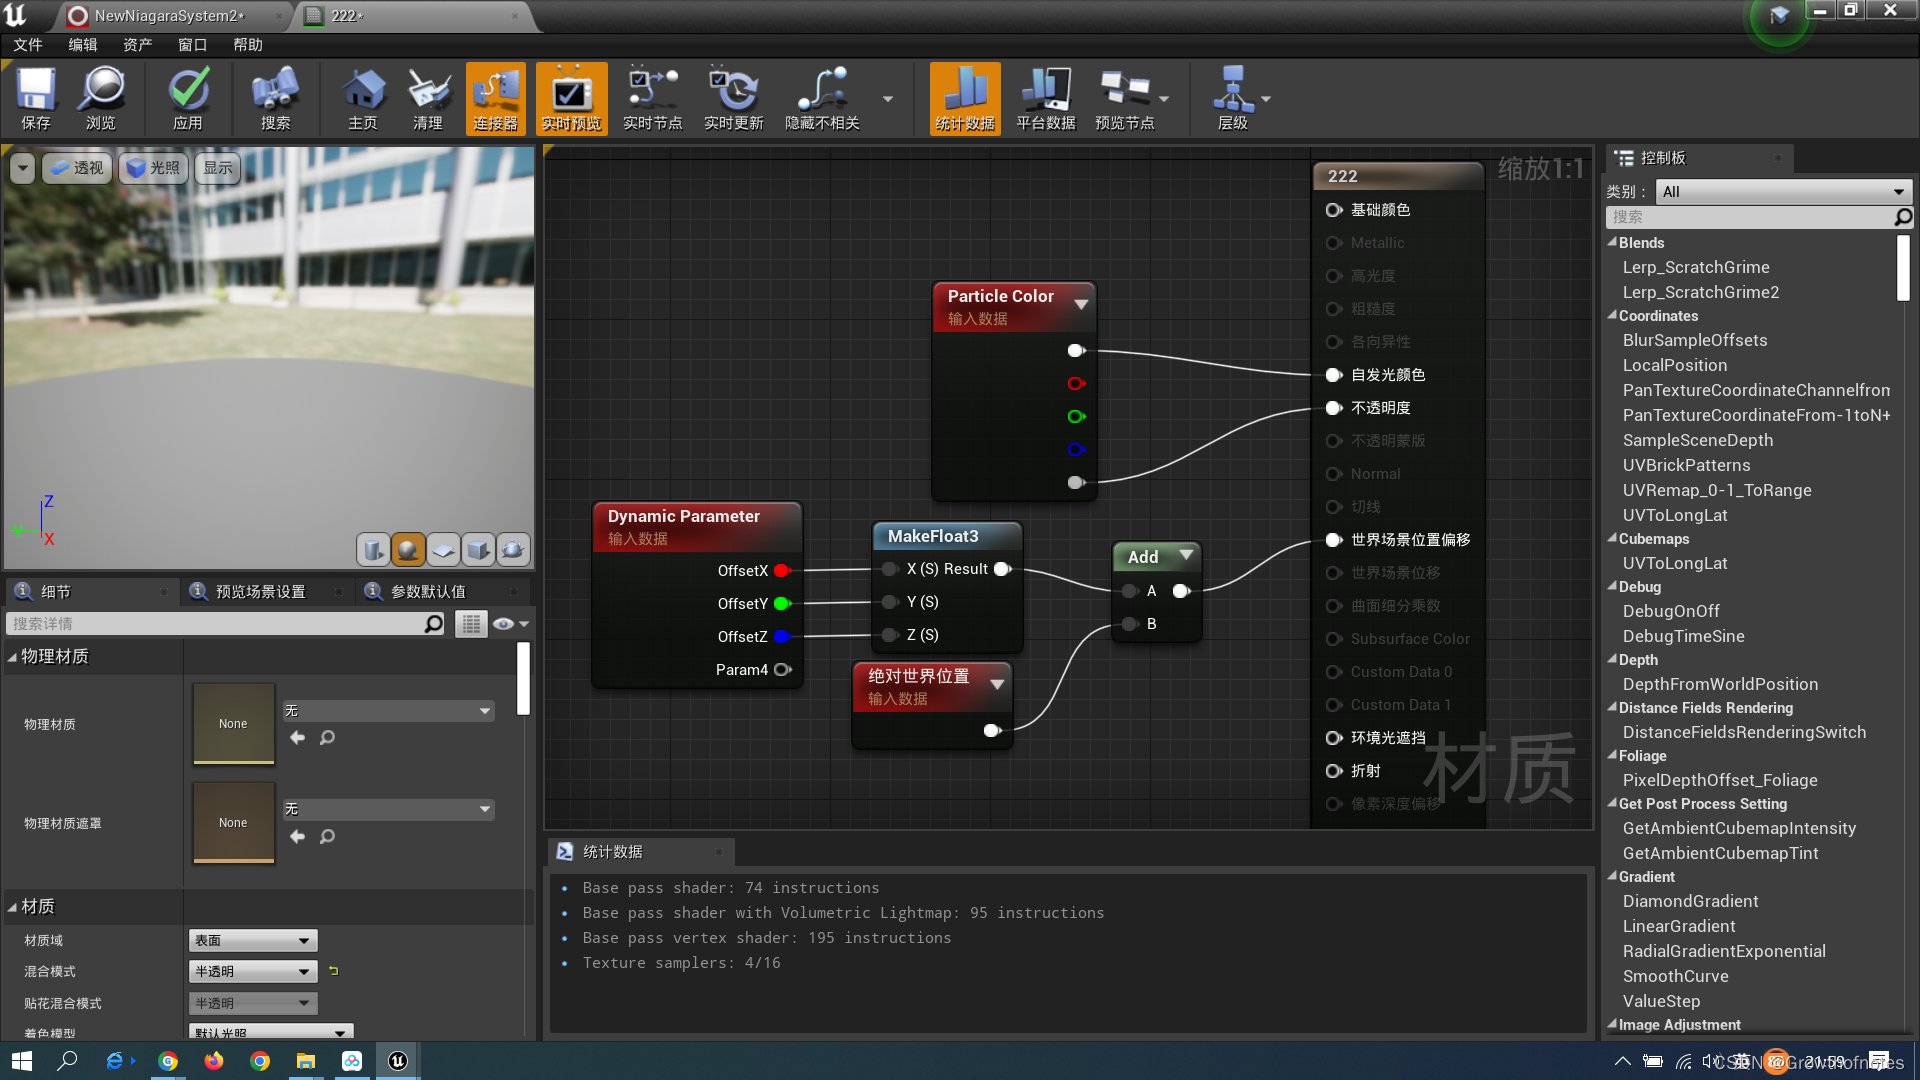This screenshot has width=1920, height=1080.
Task: Toggle lighting in the preview viewport
Action: (x=153, y=167)
